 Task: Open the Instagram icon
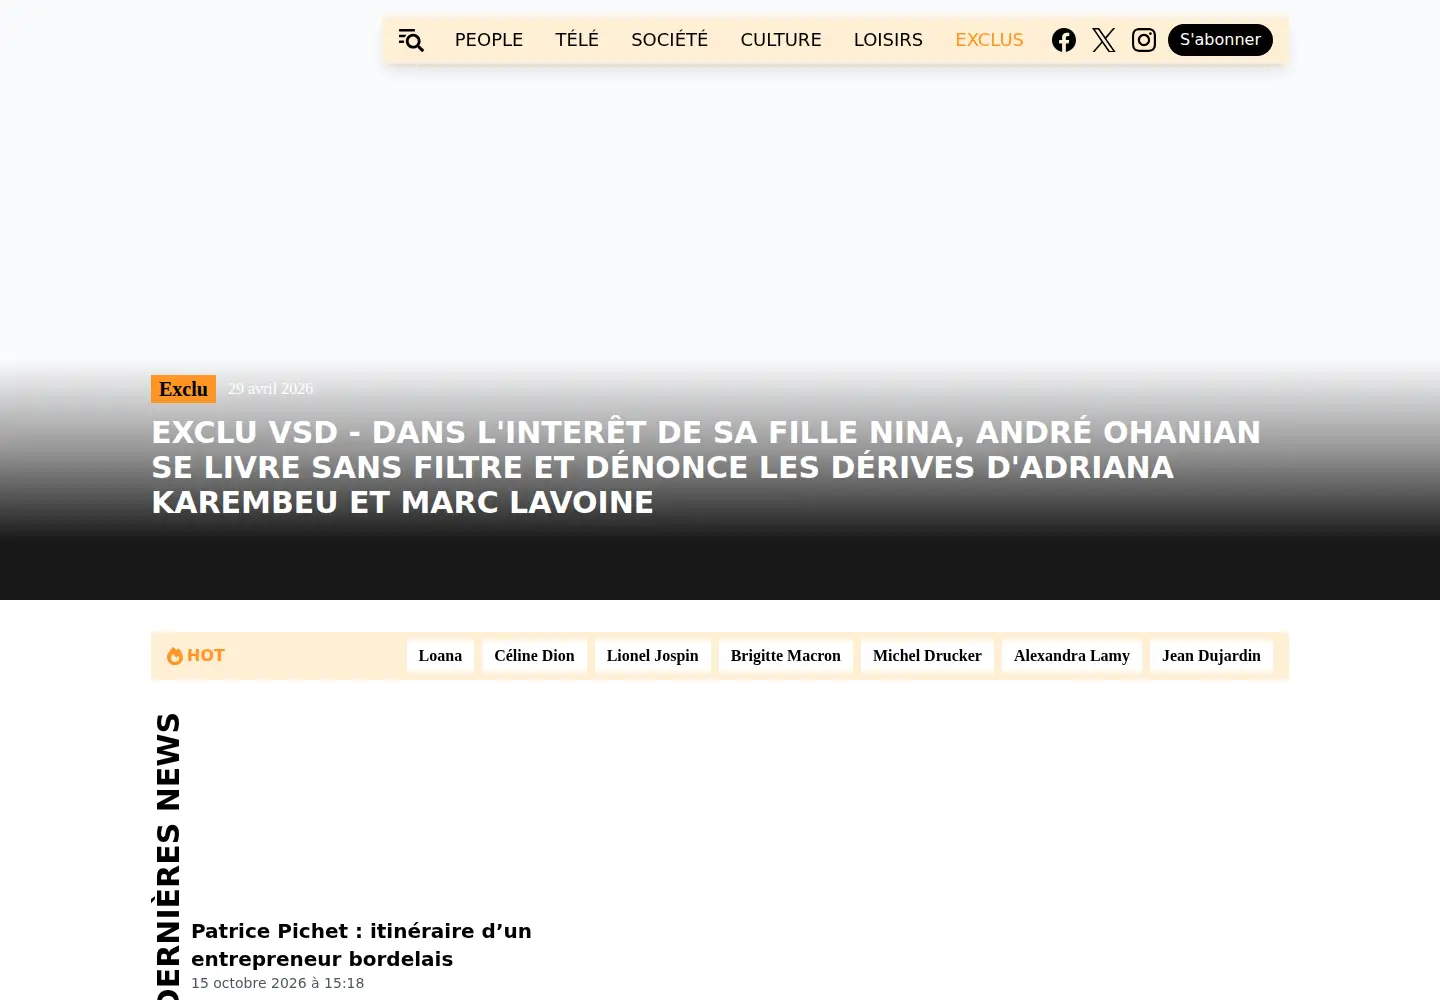click(1144, 40)
